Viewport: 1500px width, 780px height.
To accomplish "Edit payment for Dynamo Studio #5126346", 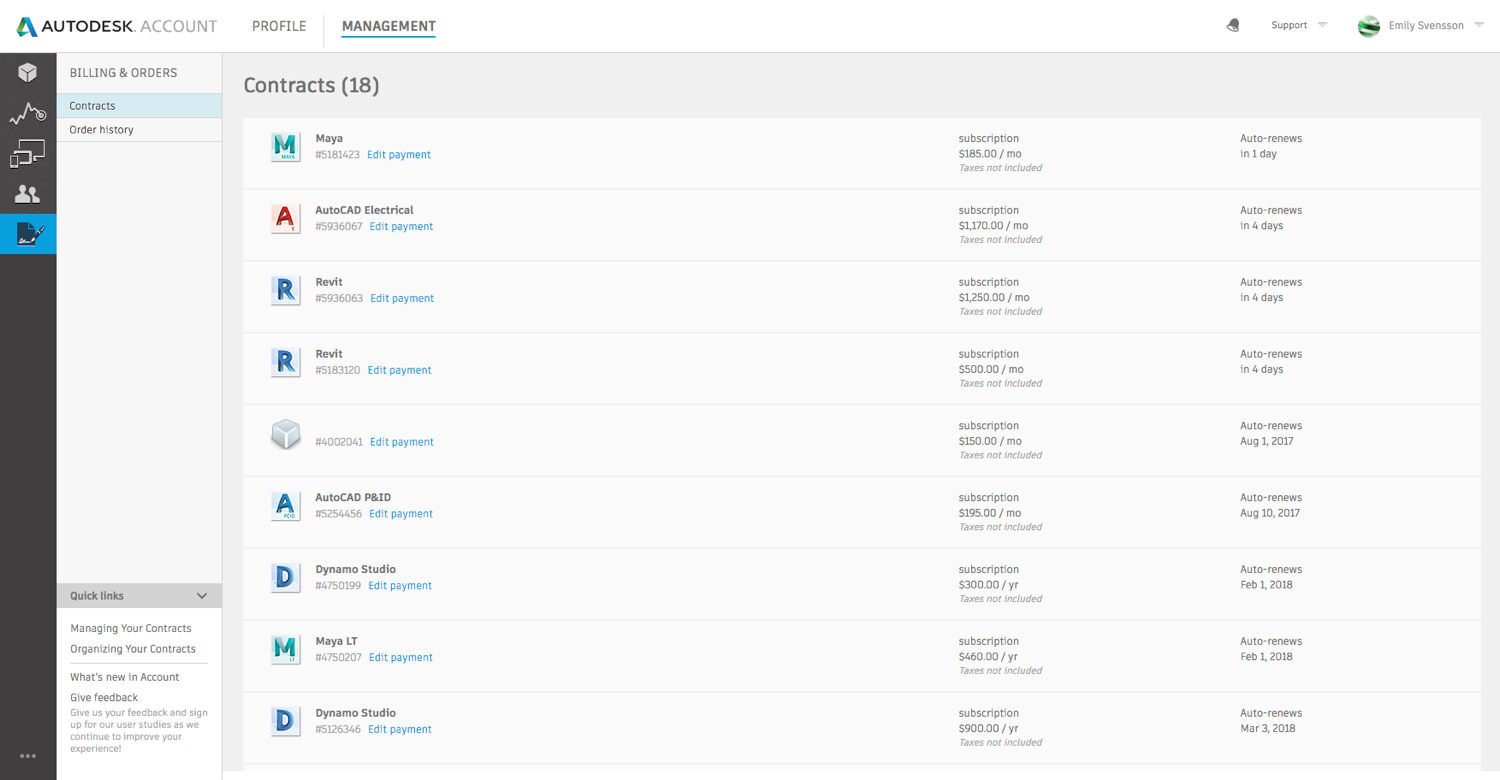I will click(x=400, y=730).
